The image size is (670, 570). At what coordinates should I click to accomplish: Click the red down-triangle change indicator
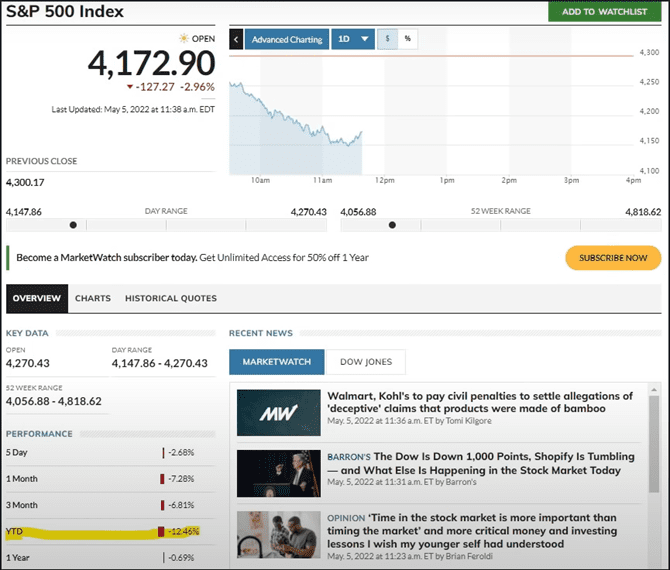point(130,86)
